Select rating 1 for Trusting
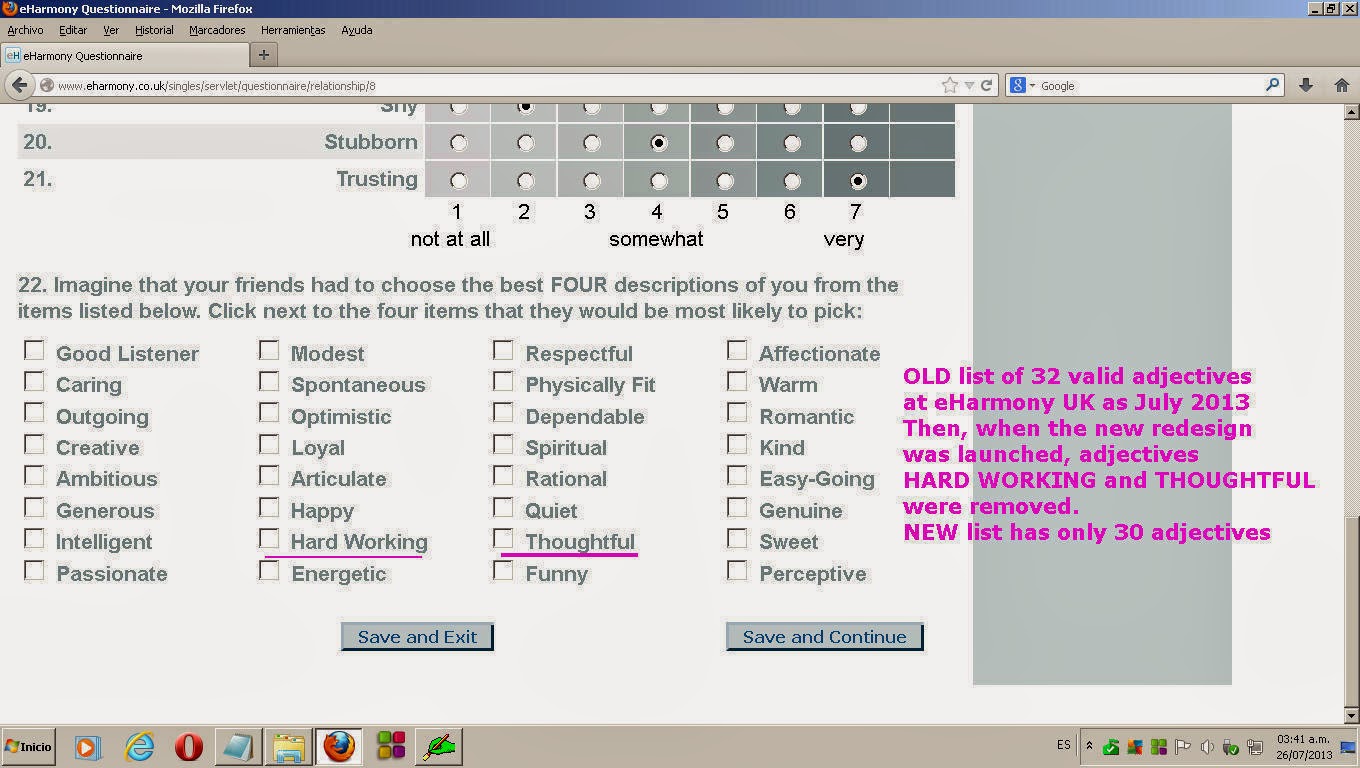The image size is (1360, 768). pos(458,181)
